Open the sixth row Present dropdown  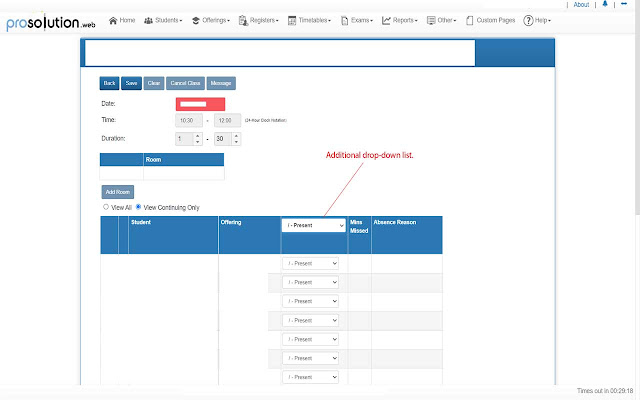tap(311, 358)
